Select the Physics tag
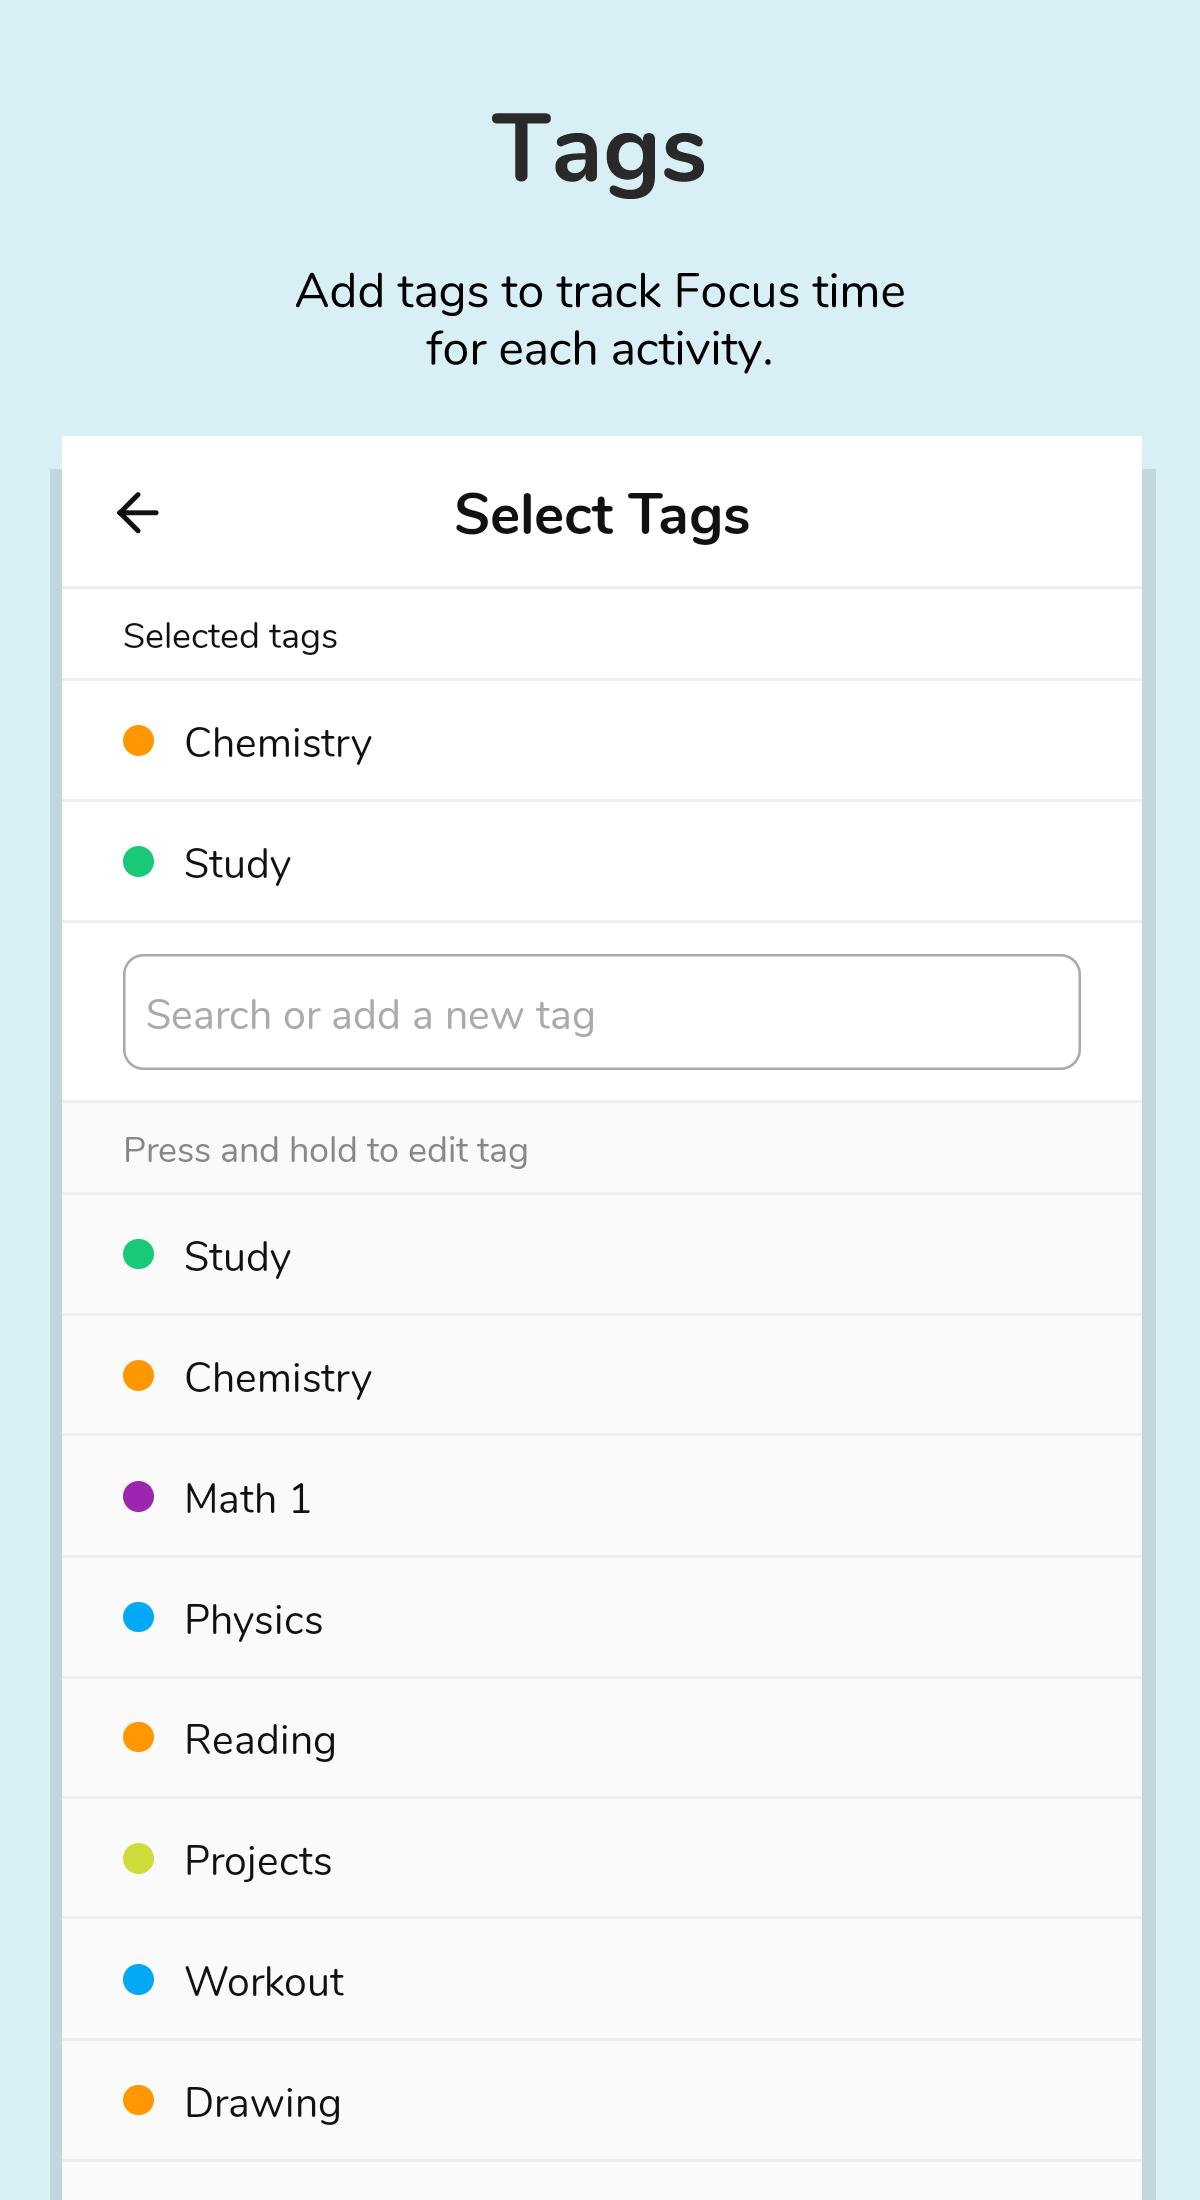This screenshot has height=2200, width=1200. coord(254,1619)
